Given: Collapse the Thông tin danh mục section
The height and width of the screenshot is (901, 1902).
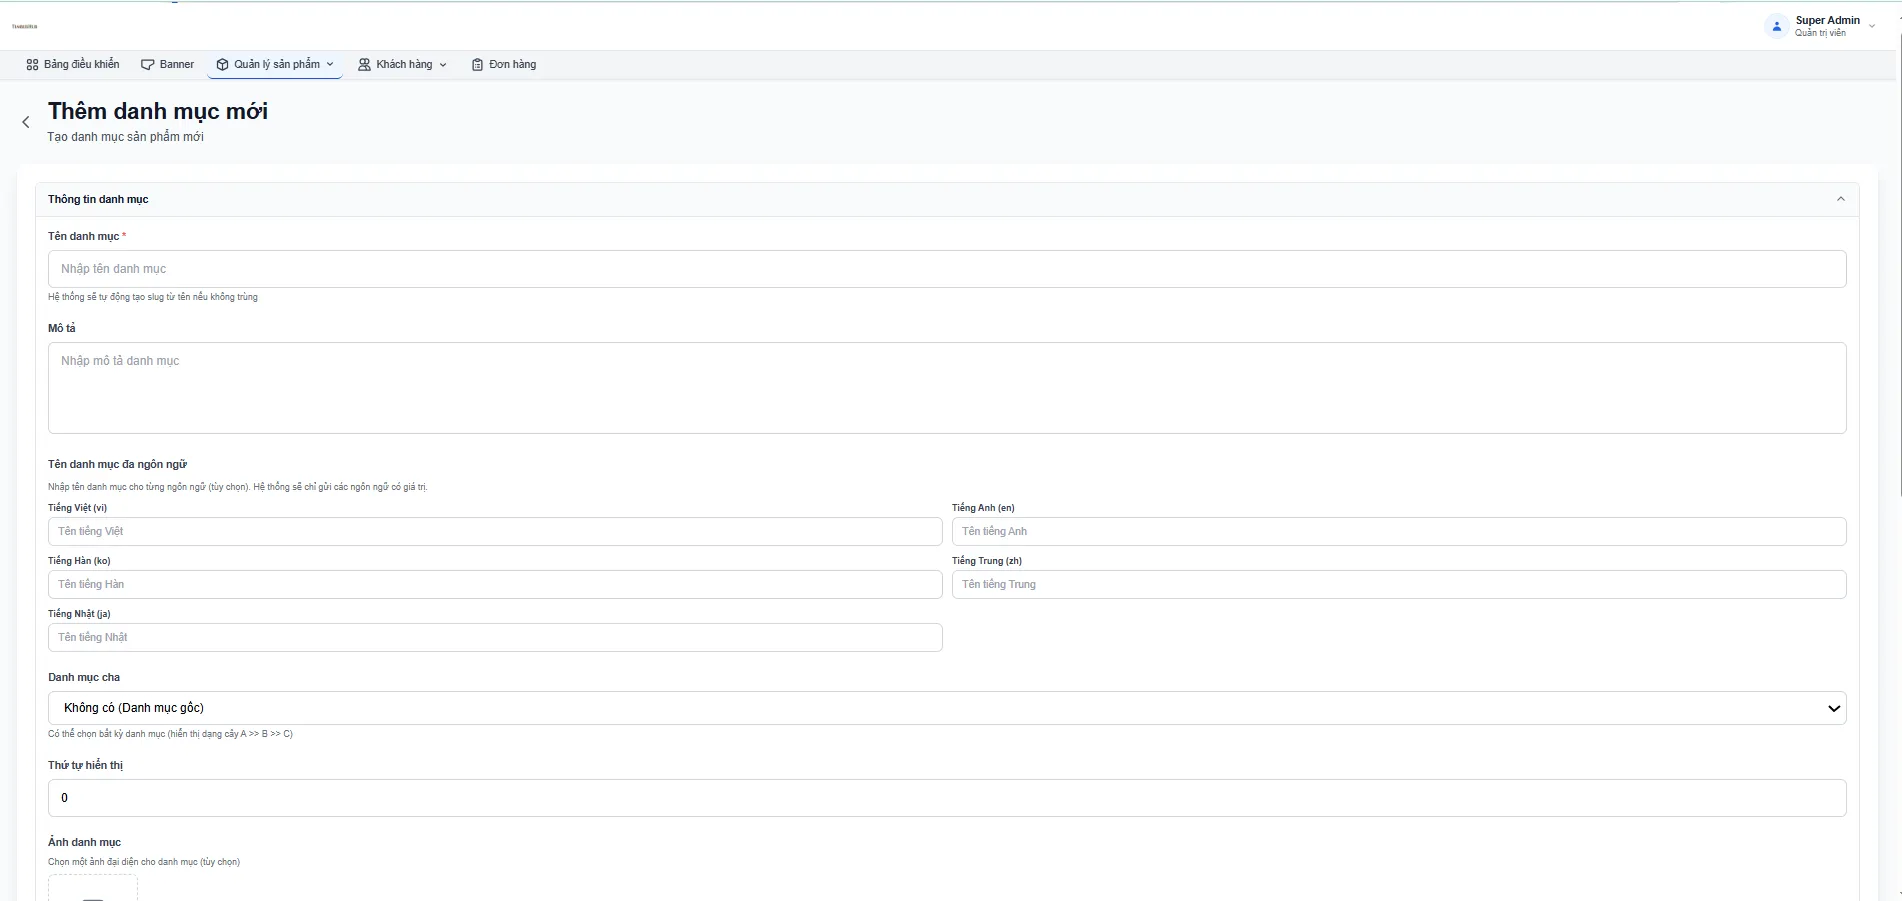Looking at the screenshot, I should point(1840,199).
